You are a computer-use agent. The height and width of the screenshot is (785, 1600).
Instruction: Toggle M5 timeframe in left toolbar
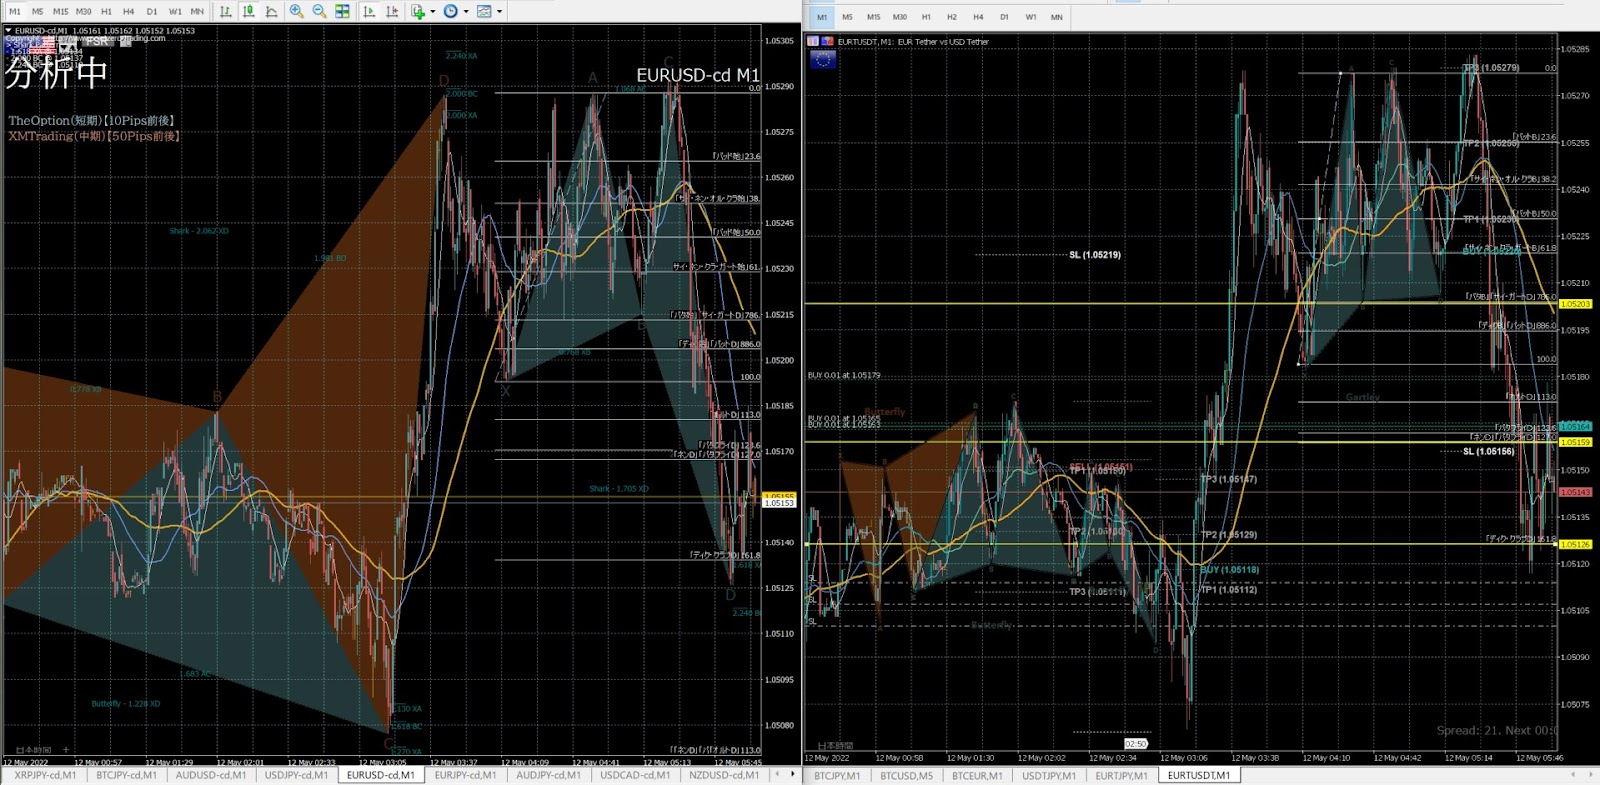[37, 12]
